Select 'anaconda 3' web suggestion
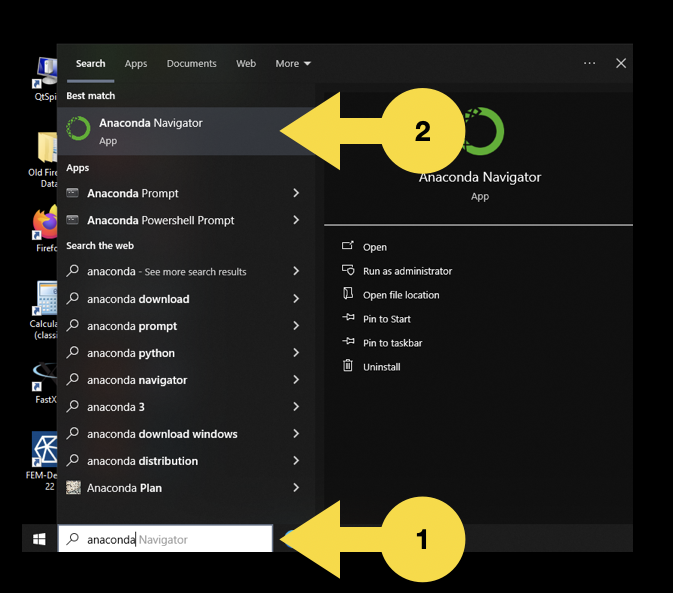The image size is (673, 593). 186,406
